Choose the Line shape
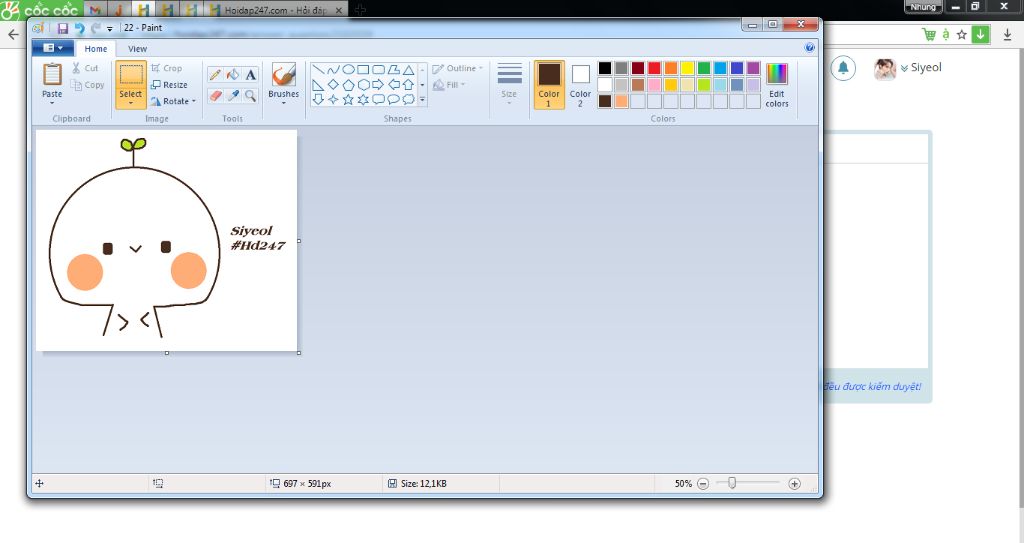 click(318, 69)
